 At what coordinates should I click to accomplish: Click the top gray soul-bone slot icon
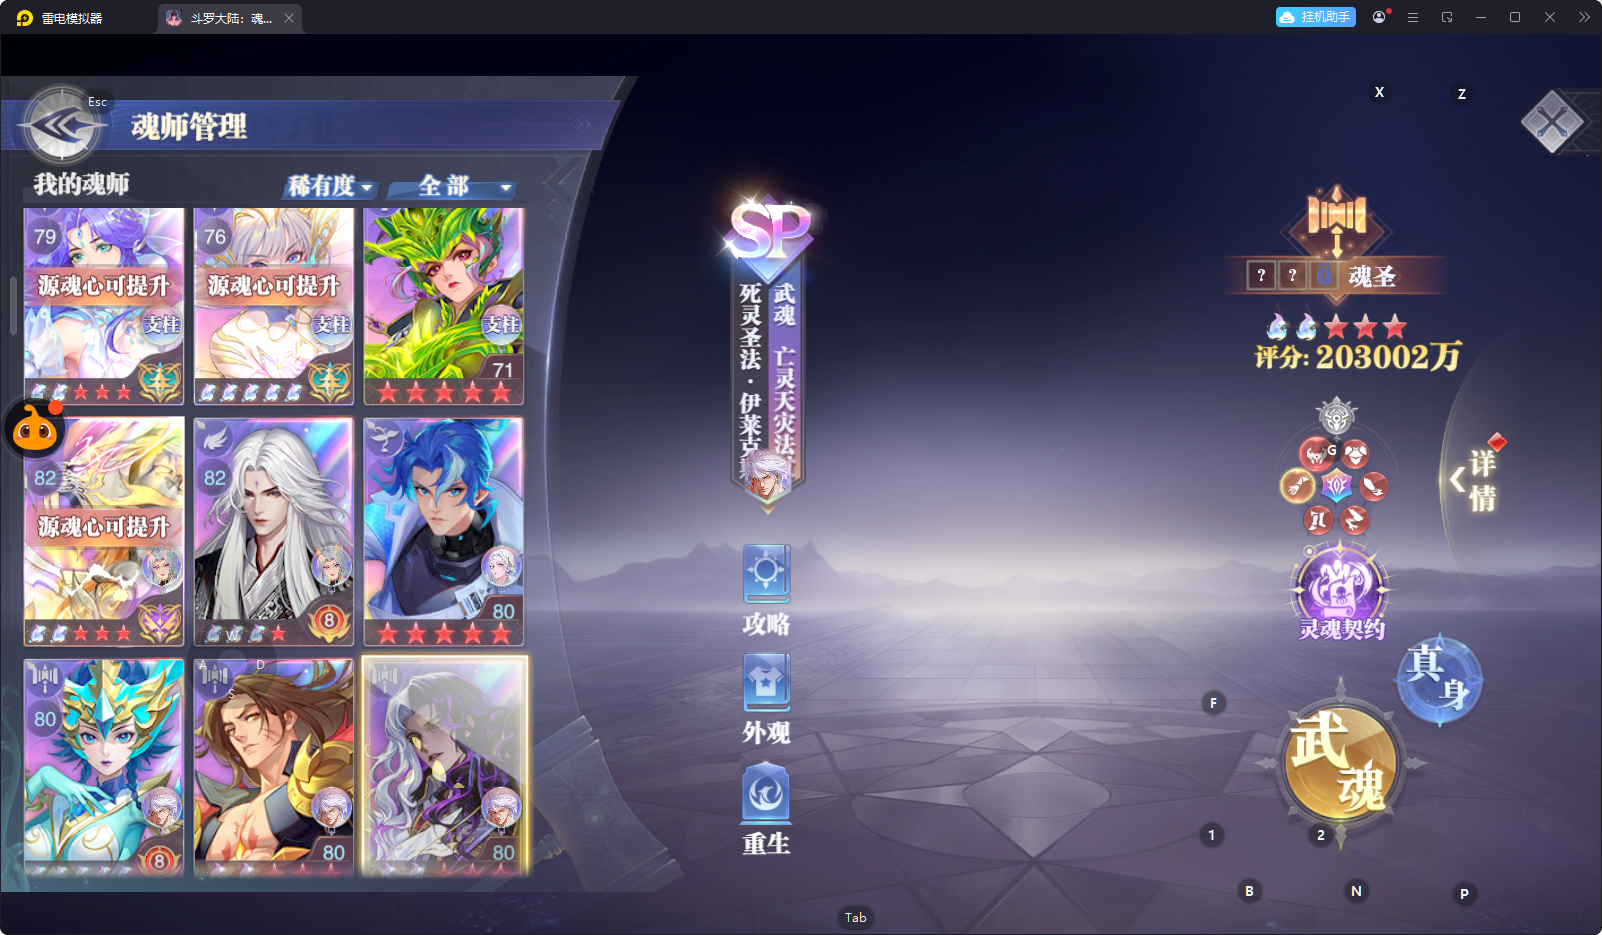click(x=1336, y=416)
